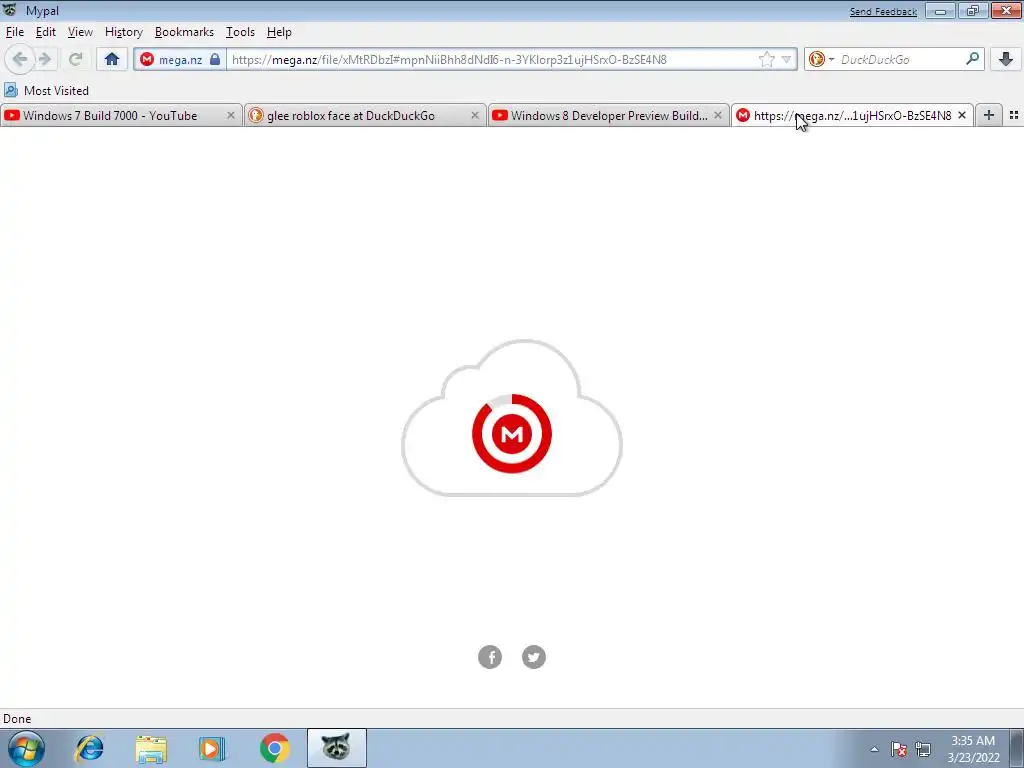Open the Help menu
The height and width of the screenshot is (768, 1024).
click(279, 32)
